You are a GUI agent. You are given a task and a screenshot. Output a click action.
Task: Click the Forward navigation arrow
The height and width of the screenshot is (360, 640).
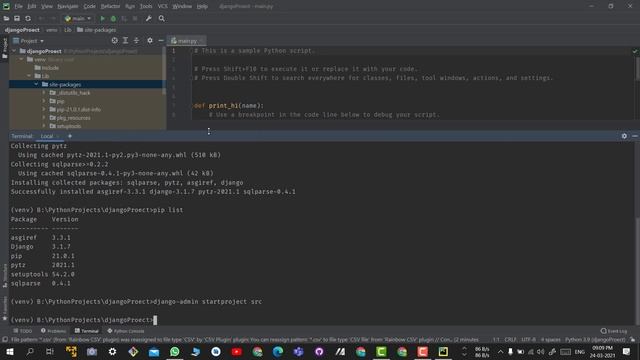click(x=52, y=18)
